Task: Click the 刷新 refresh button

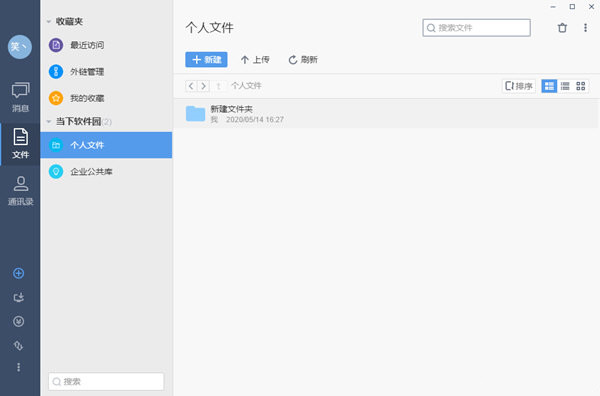Action: (303, 60)
